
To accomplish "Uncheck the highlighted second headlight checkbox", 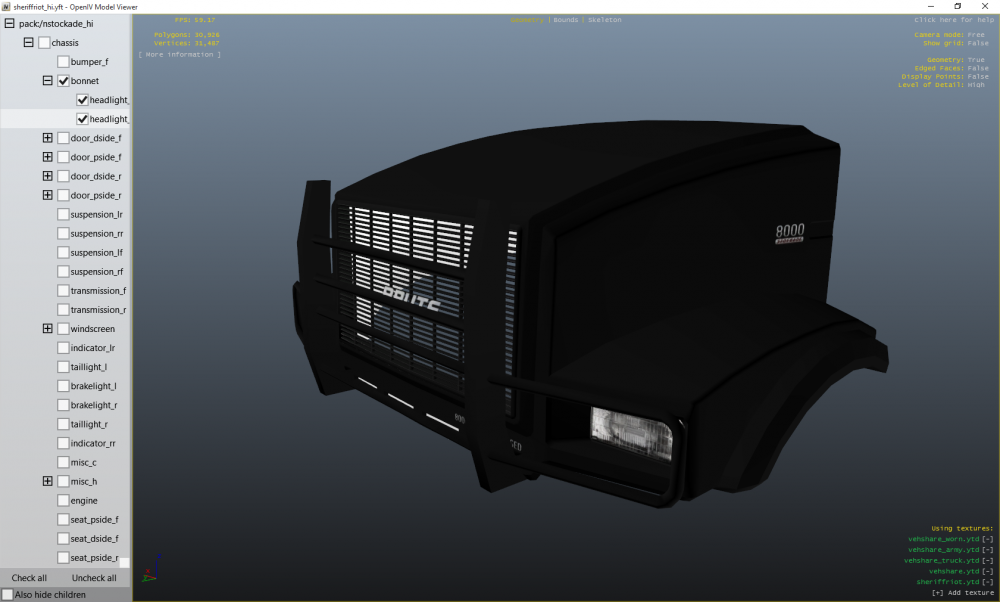I will click(82, 119).
